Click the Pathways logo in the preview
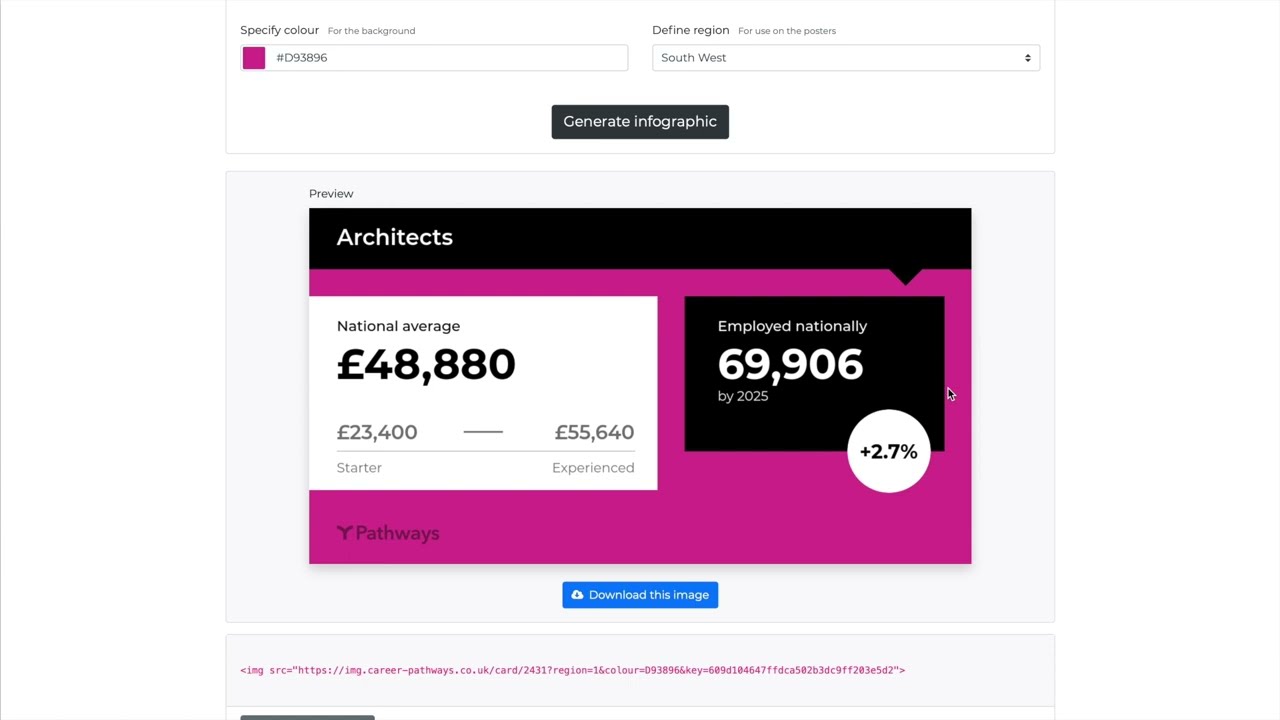The height and width of the screenshot is (720, 1280). [388, 533]
